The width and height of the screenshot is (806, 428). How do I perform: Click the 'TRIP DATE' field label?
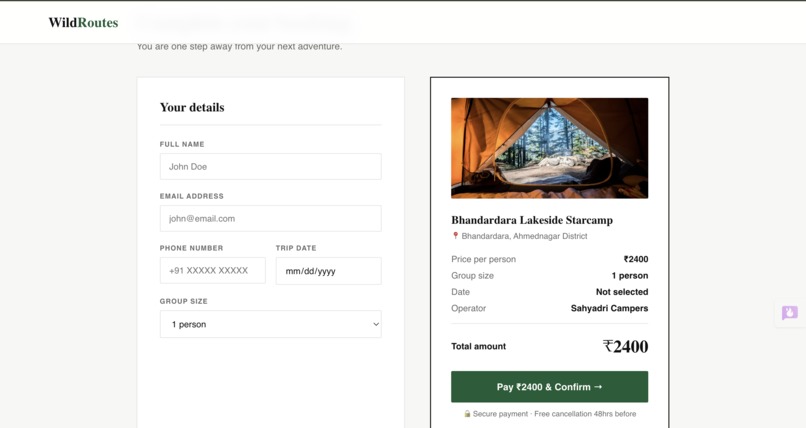(296, 248)
